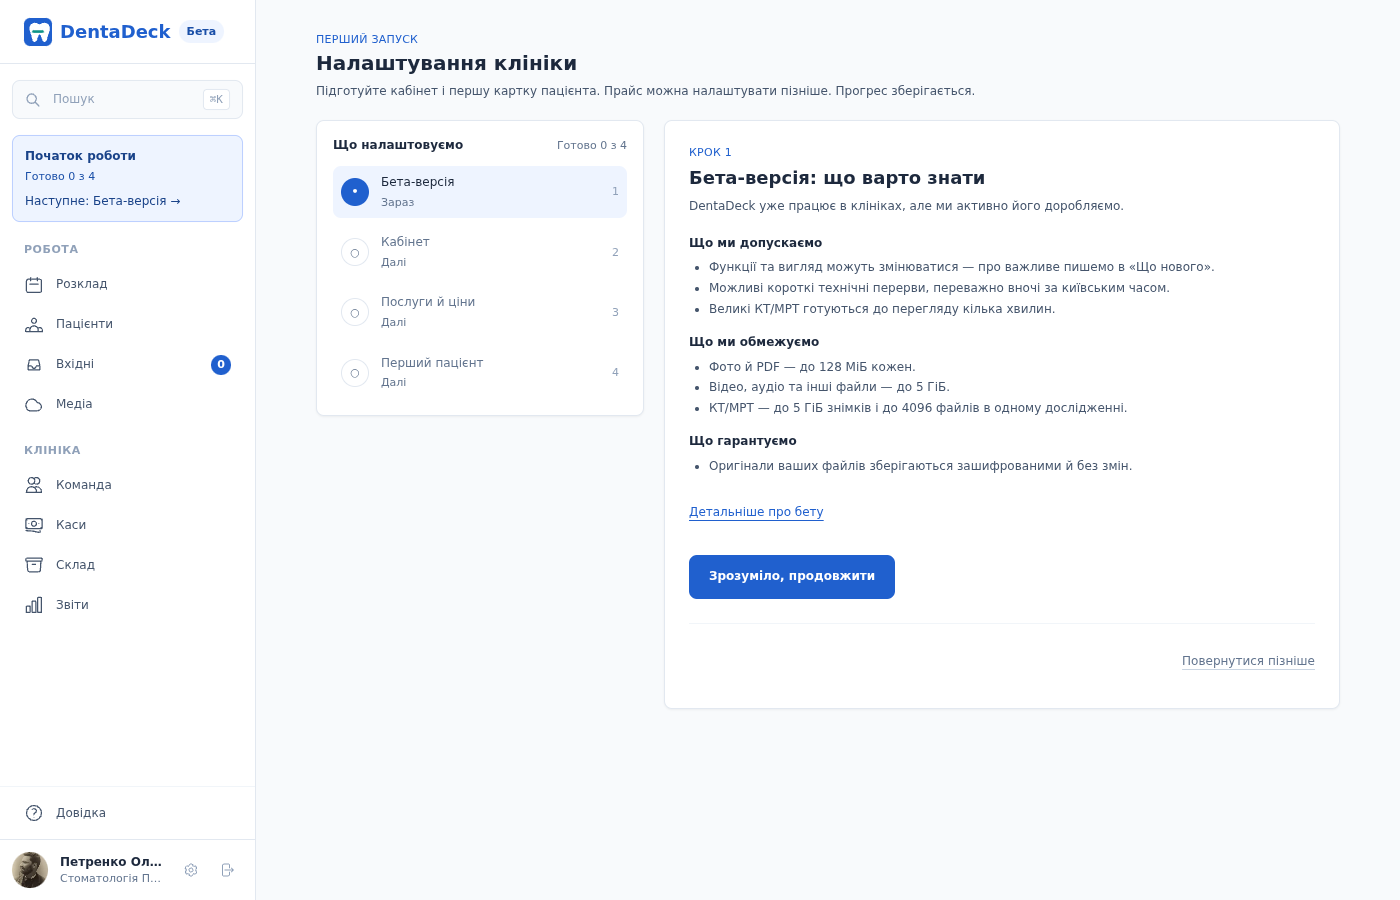The height and width of the screenshot is (900, 1400).
Task: Go to Каси section
Action: [x=128, y=525]
